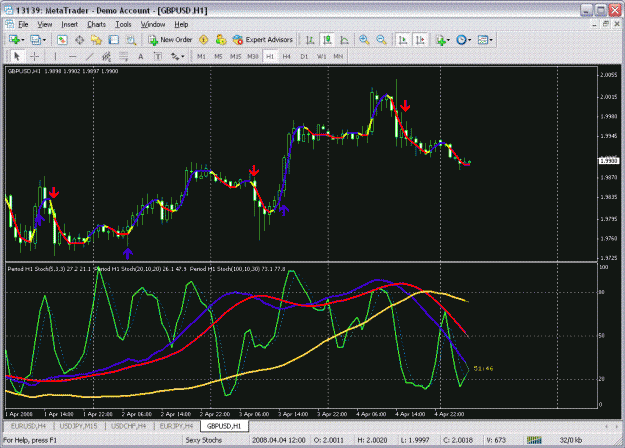Expand the periodicity clock dropdown

[x=470, y=40]
